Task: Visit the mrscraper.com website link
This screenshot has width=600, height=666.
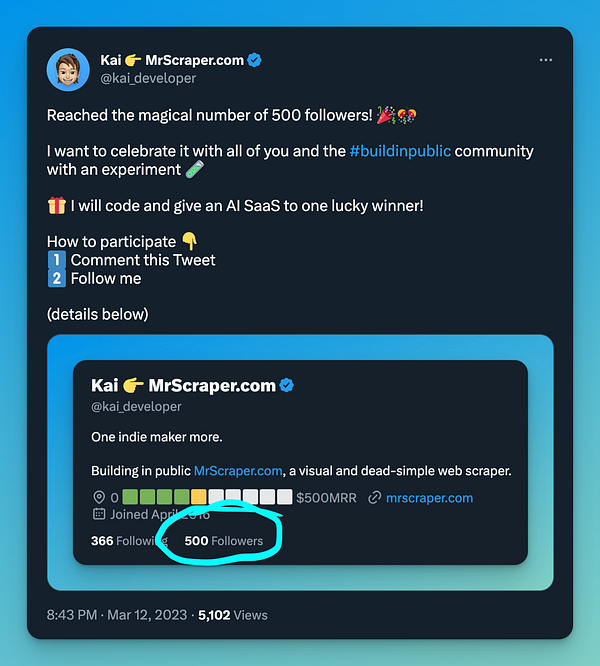Action: pos(429,498)
